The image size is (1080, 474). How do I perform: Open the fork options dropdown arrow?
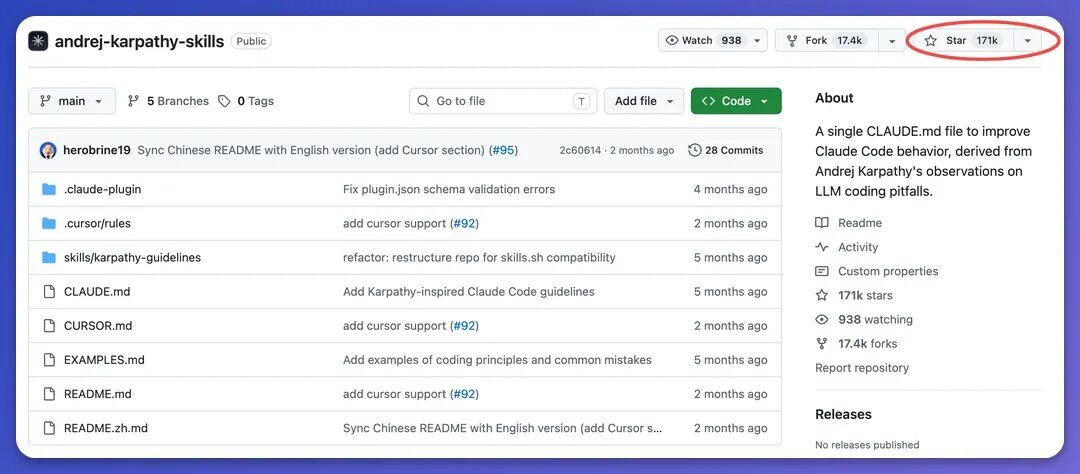pos(892,41)
